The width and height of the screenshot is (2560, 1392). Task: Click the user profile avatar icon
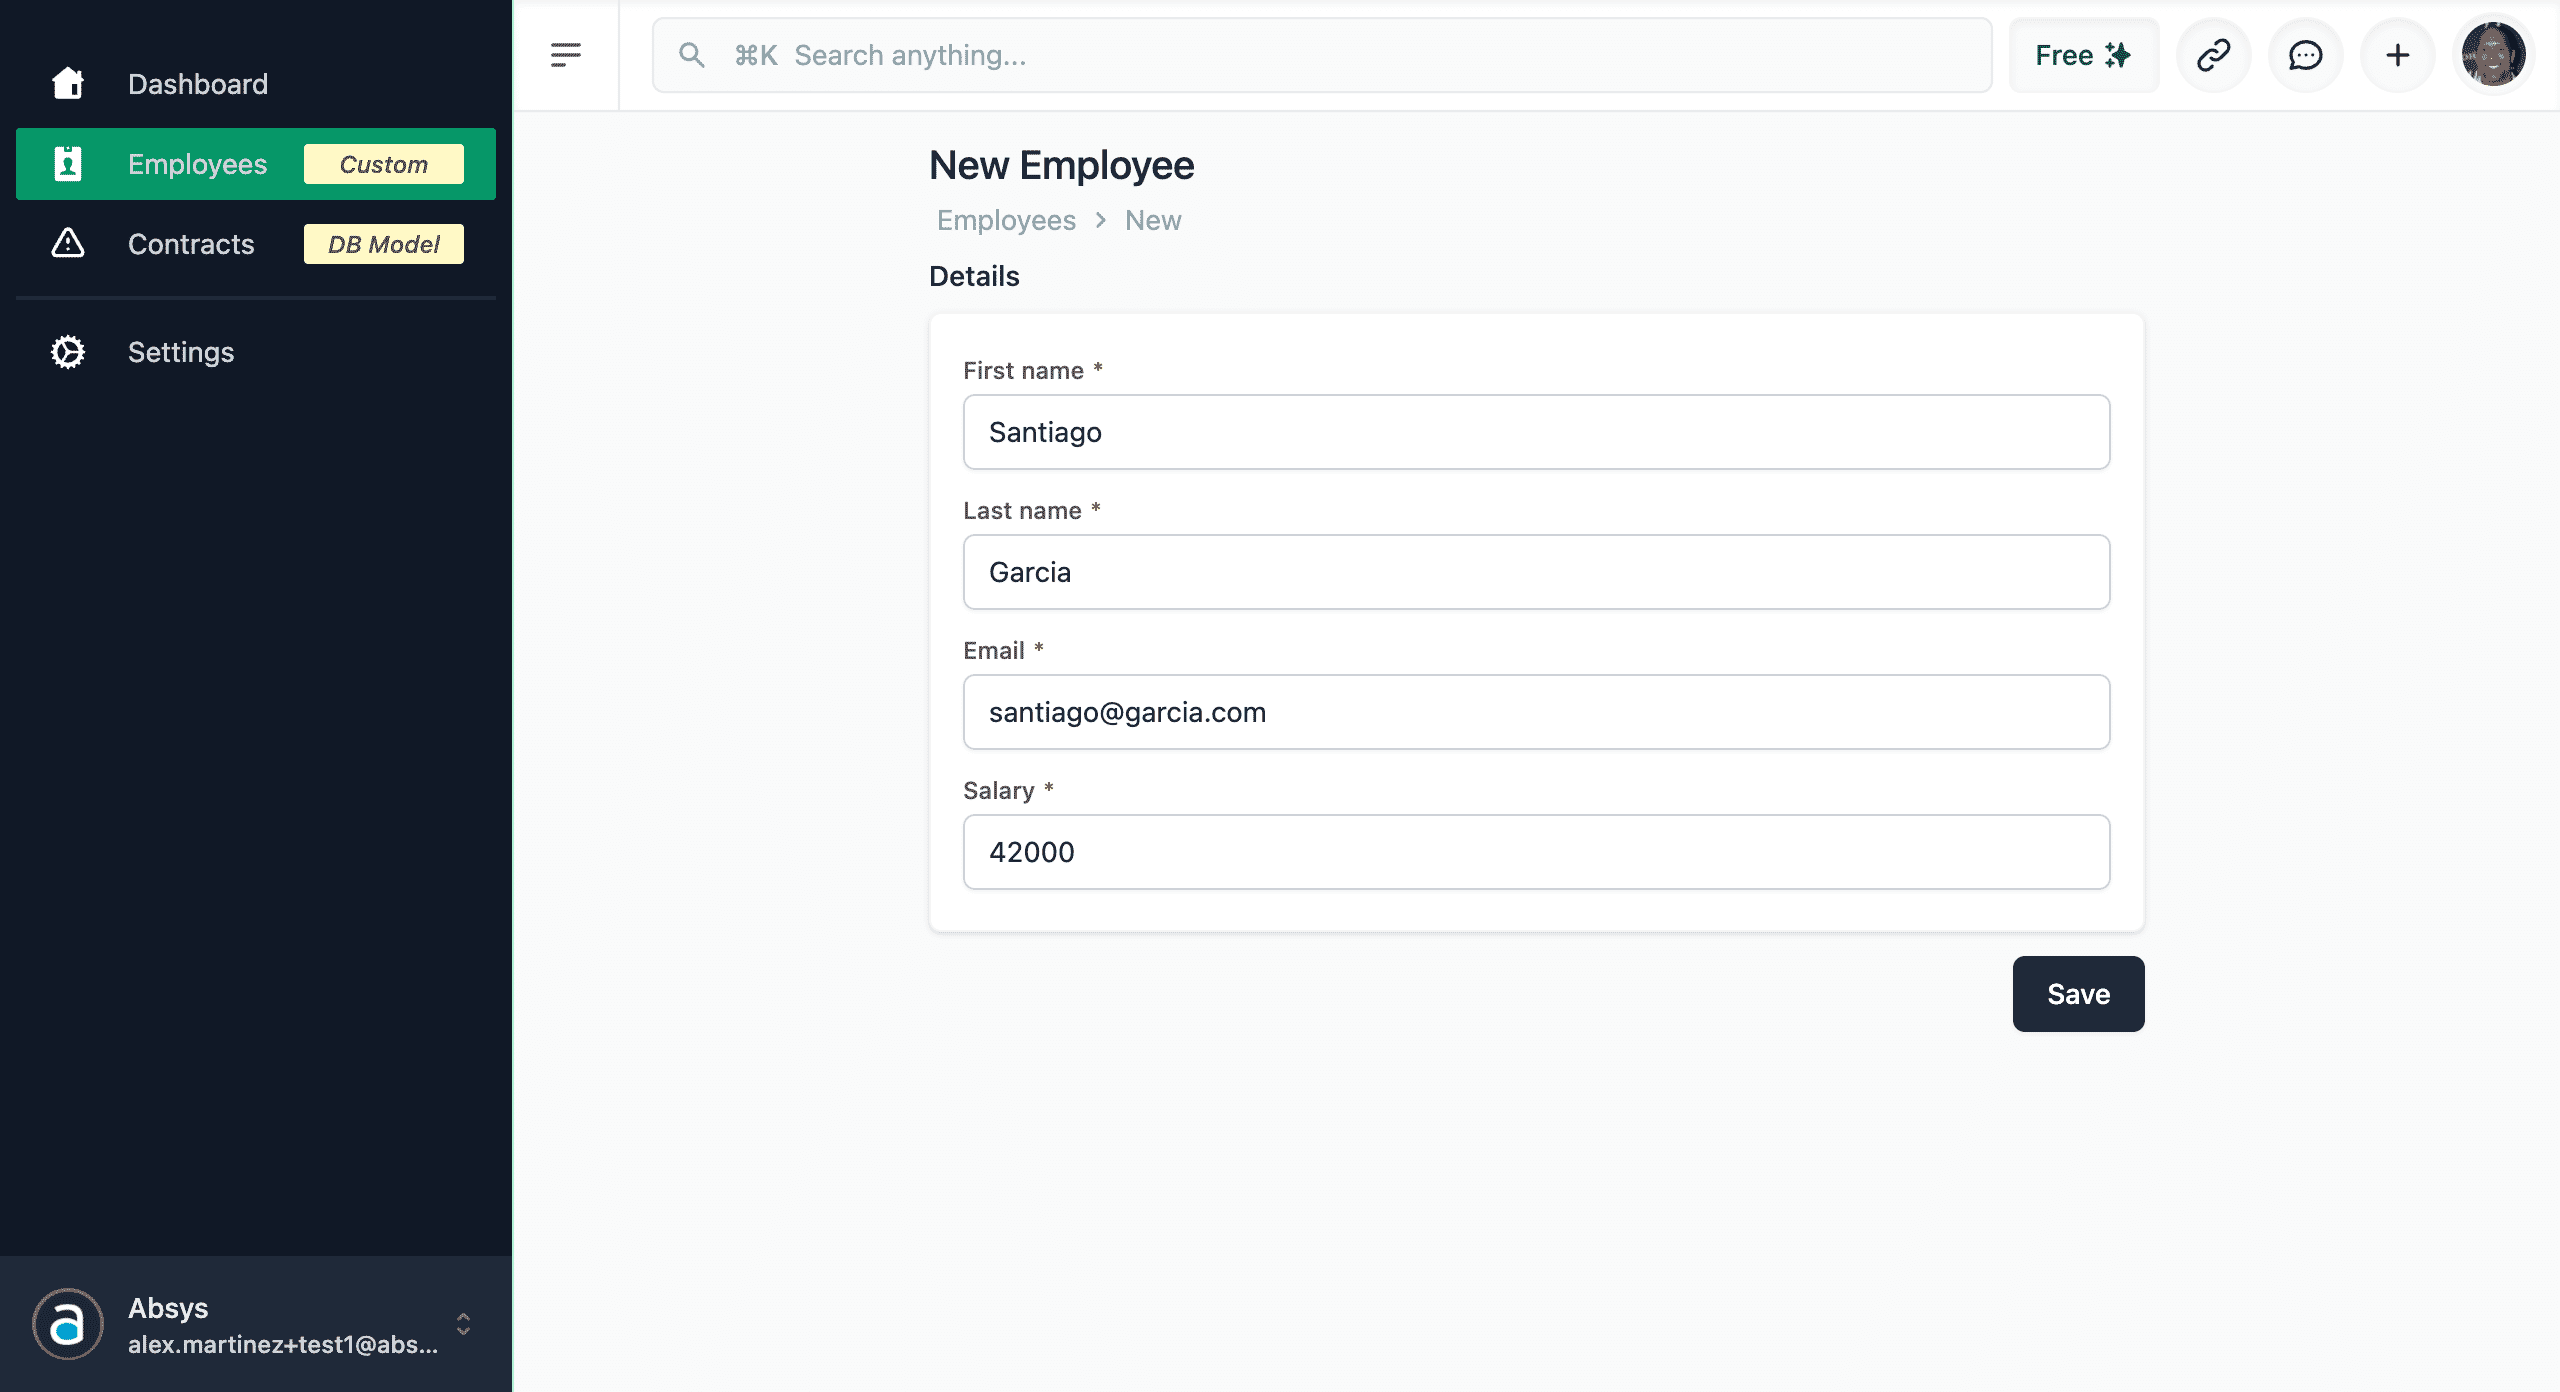(x=2491, y=55)
